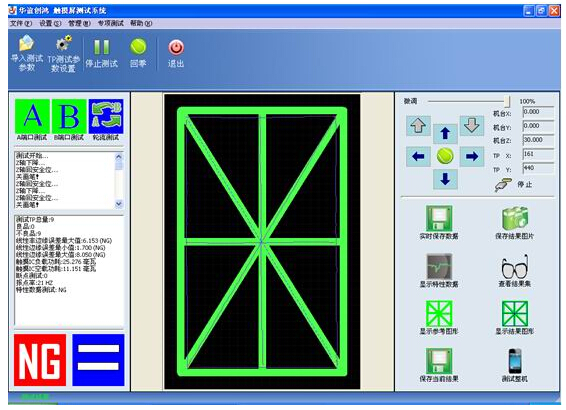The width and height of the screenshot is (566, 410).
Task: Show reference figure bright green grid icon
Action: point(439,314)
